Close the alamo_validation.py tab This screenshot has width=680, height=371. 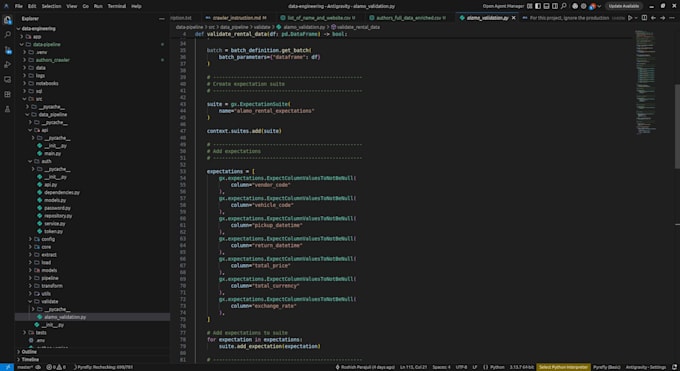(513, 18)
